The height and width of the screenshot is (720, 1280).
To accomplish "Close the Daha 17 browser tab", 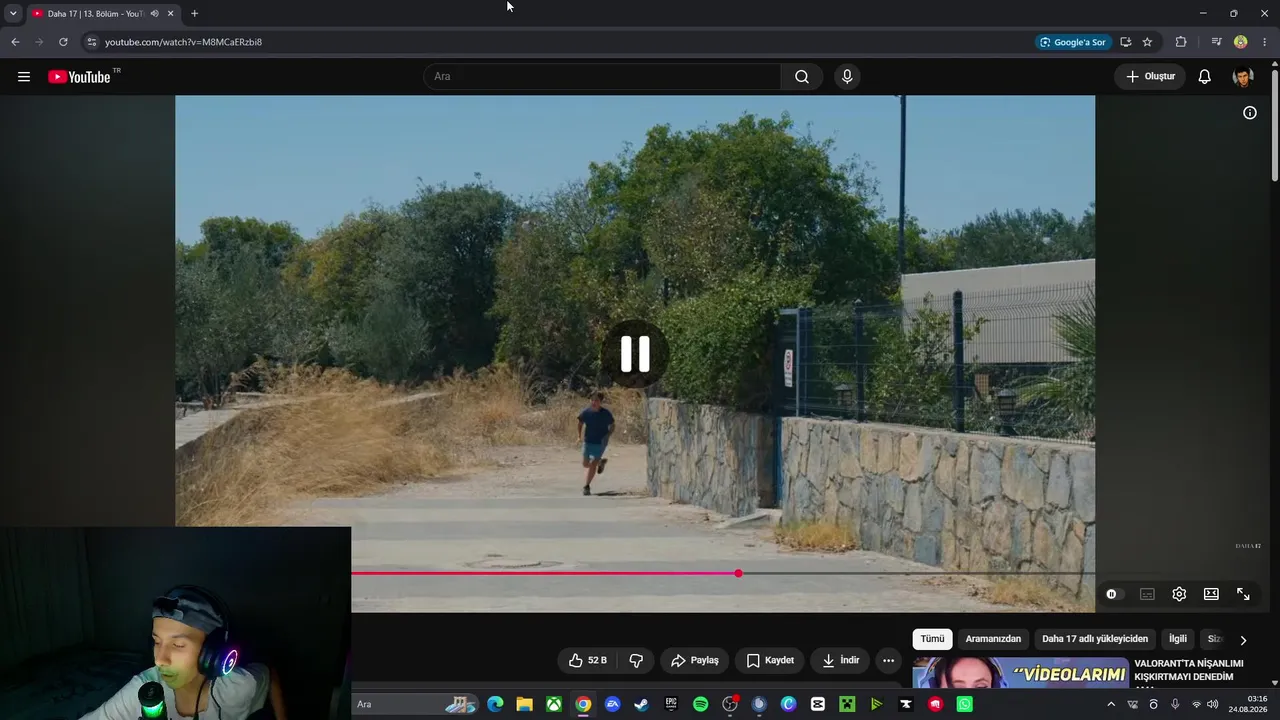I will (170, 14).
